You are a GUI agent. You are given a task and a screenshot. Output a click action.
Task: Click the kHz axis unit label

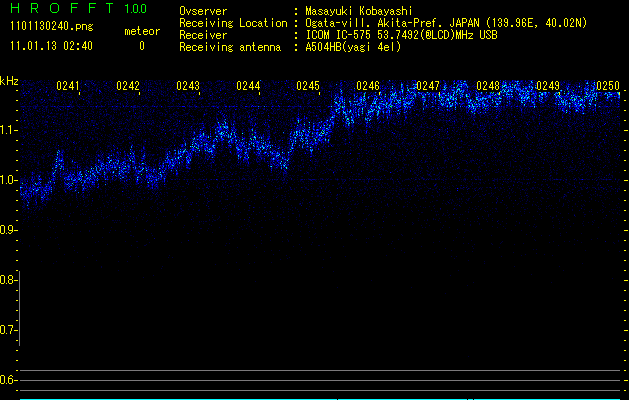point(9,81)
